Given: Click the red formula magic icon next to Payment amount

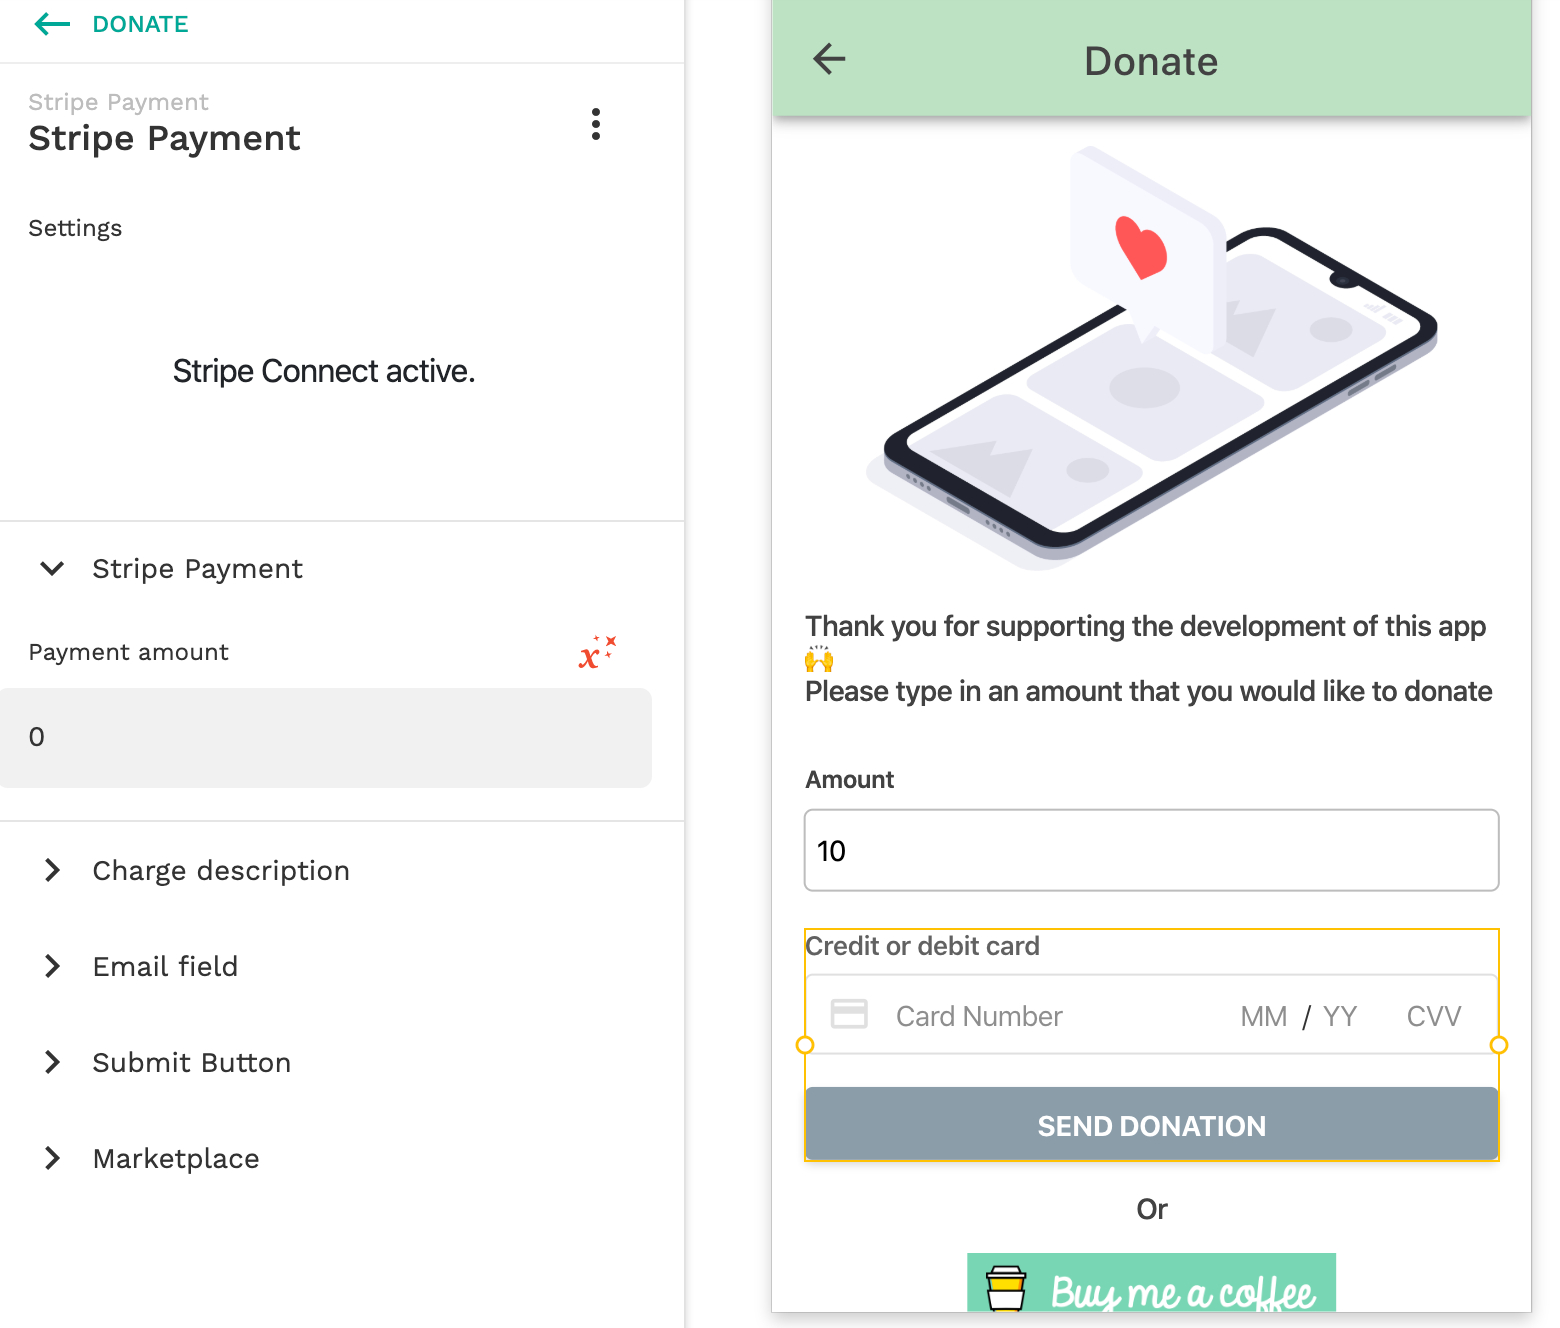Looking at the screenshot, I should [x=597, y=653].
